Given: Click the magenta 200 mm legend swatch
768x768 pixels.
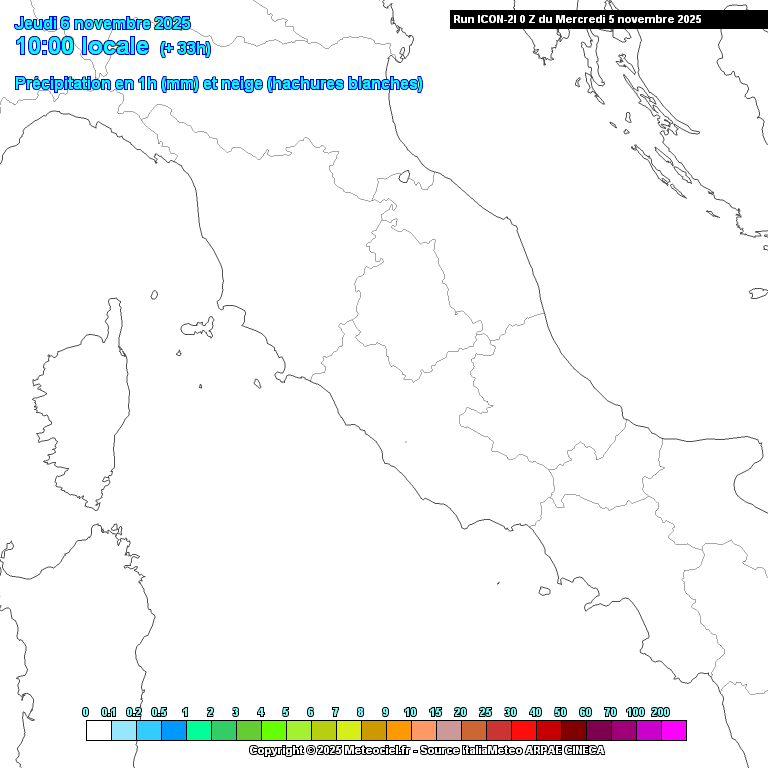Looking at the screenshot, I should click(673, 731).
